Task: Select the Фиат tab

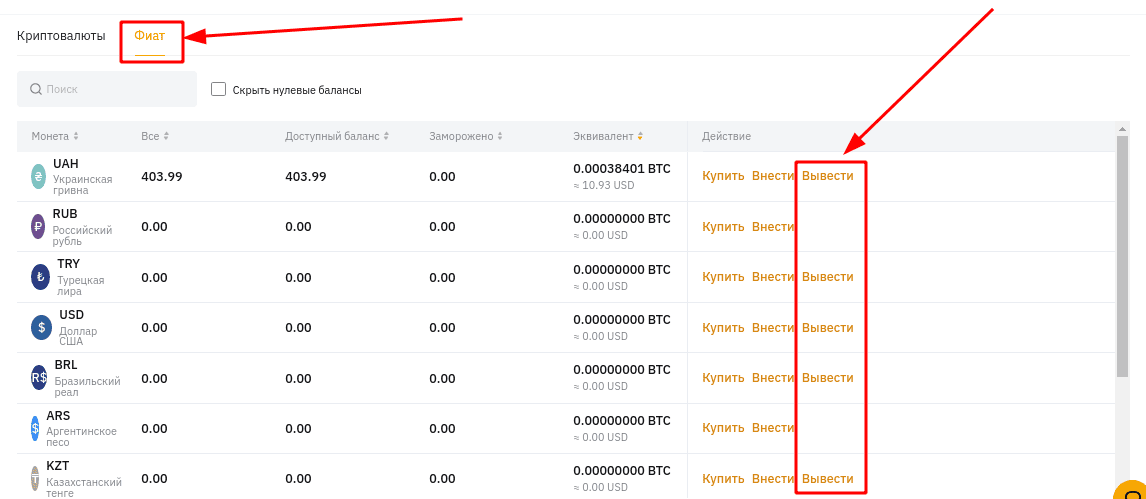Action: (150, 36)
